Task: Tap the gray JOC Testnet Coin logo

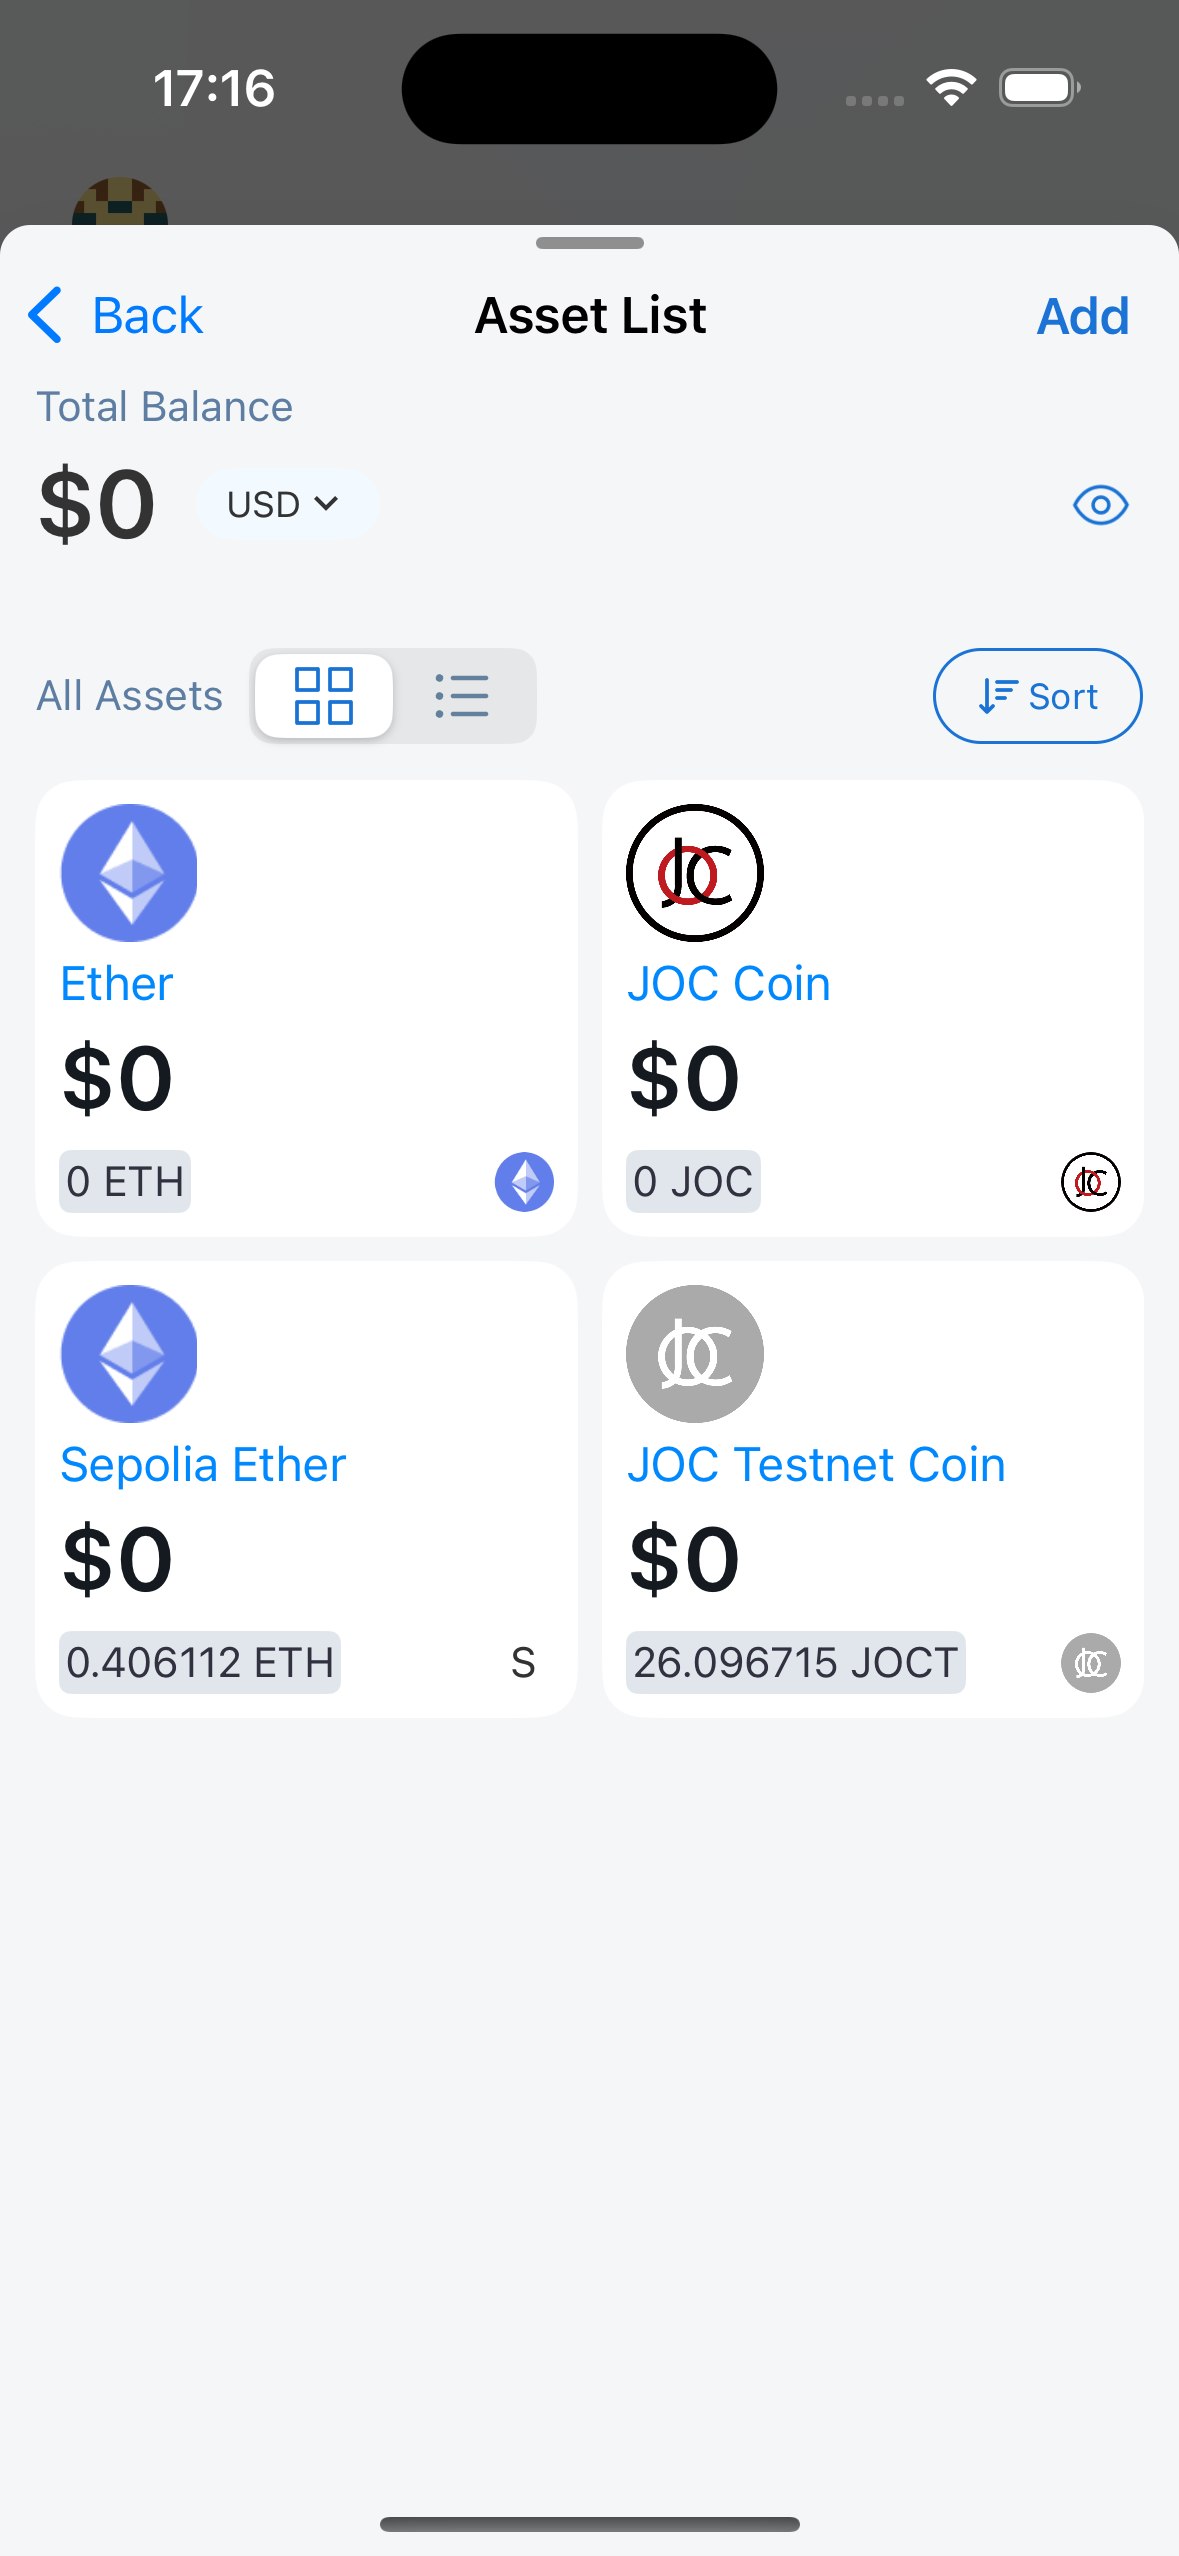Action: tap(695, 1353)
